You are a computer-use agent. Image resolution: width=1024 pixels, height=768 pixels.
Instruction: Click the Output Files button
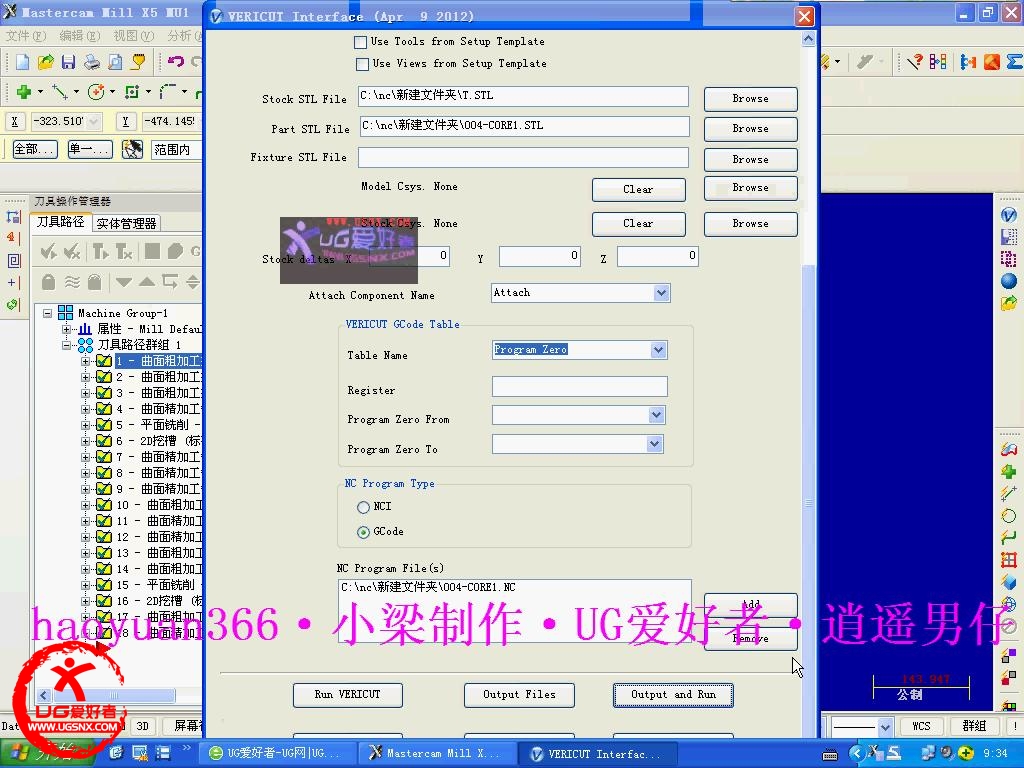[519, 695]
